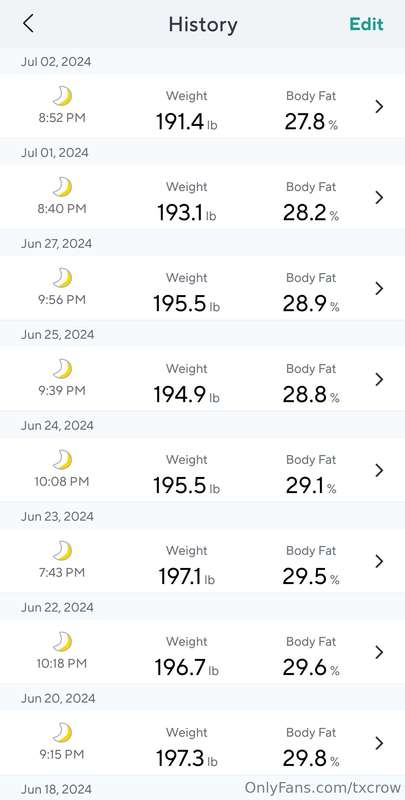Open details chevron for 191.4 lb entry
405x800 pixels.
pyautogui.click(x=379, y=107)
